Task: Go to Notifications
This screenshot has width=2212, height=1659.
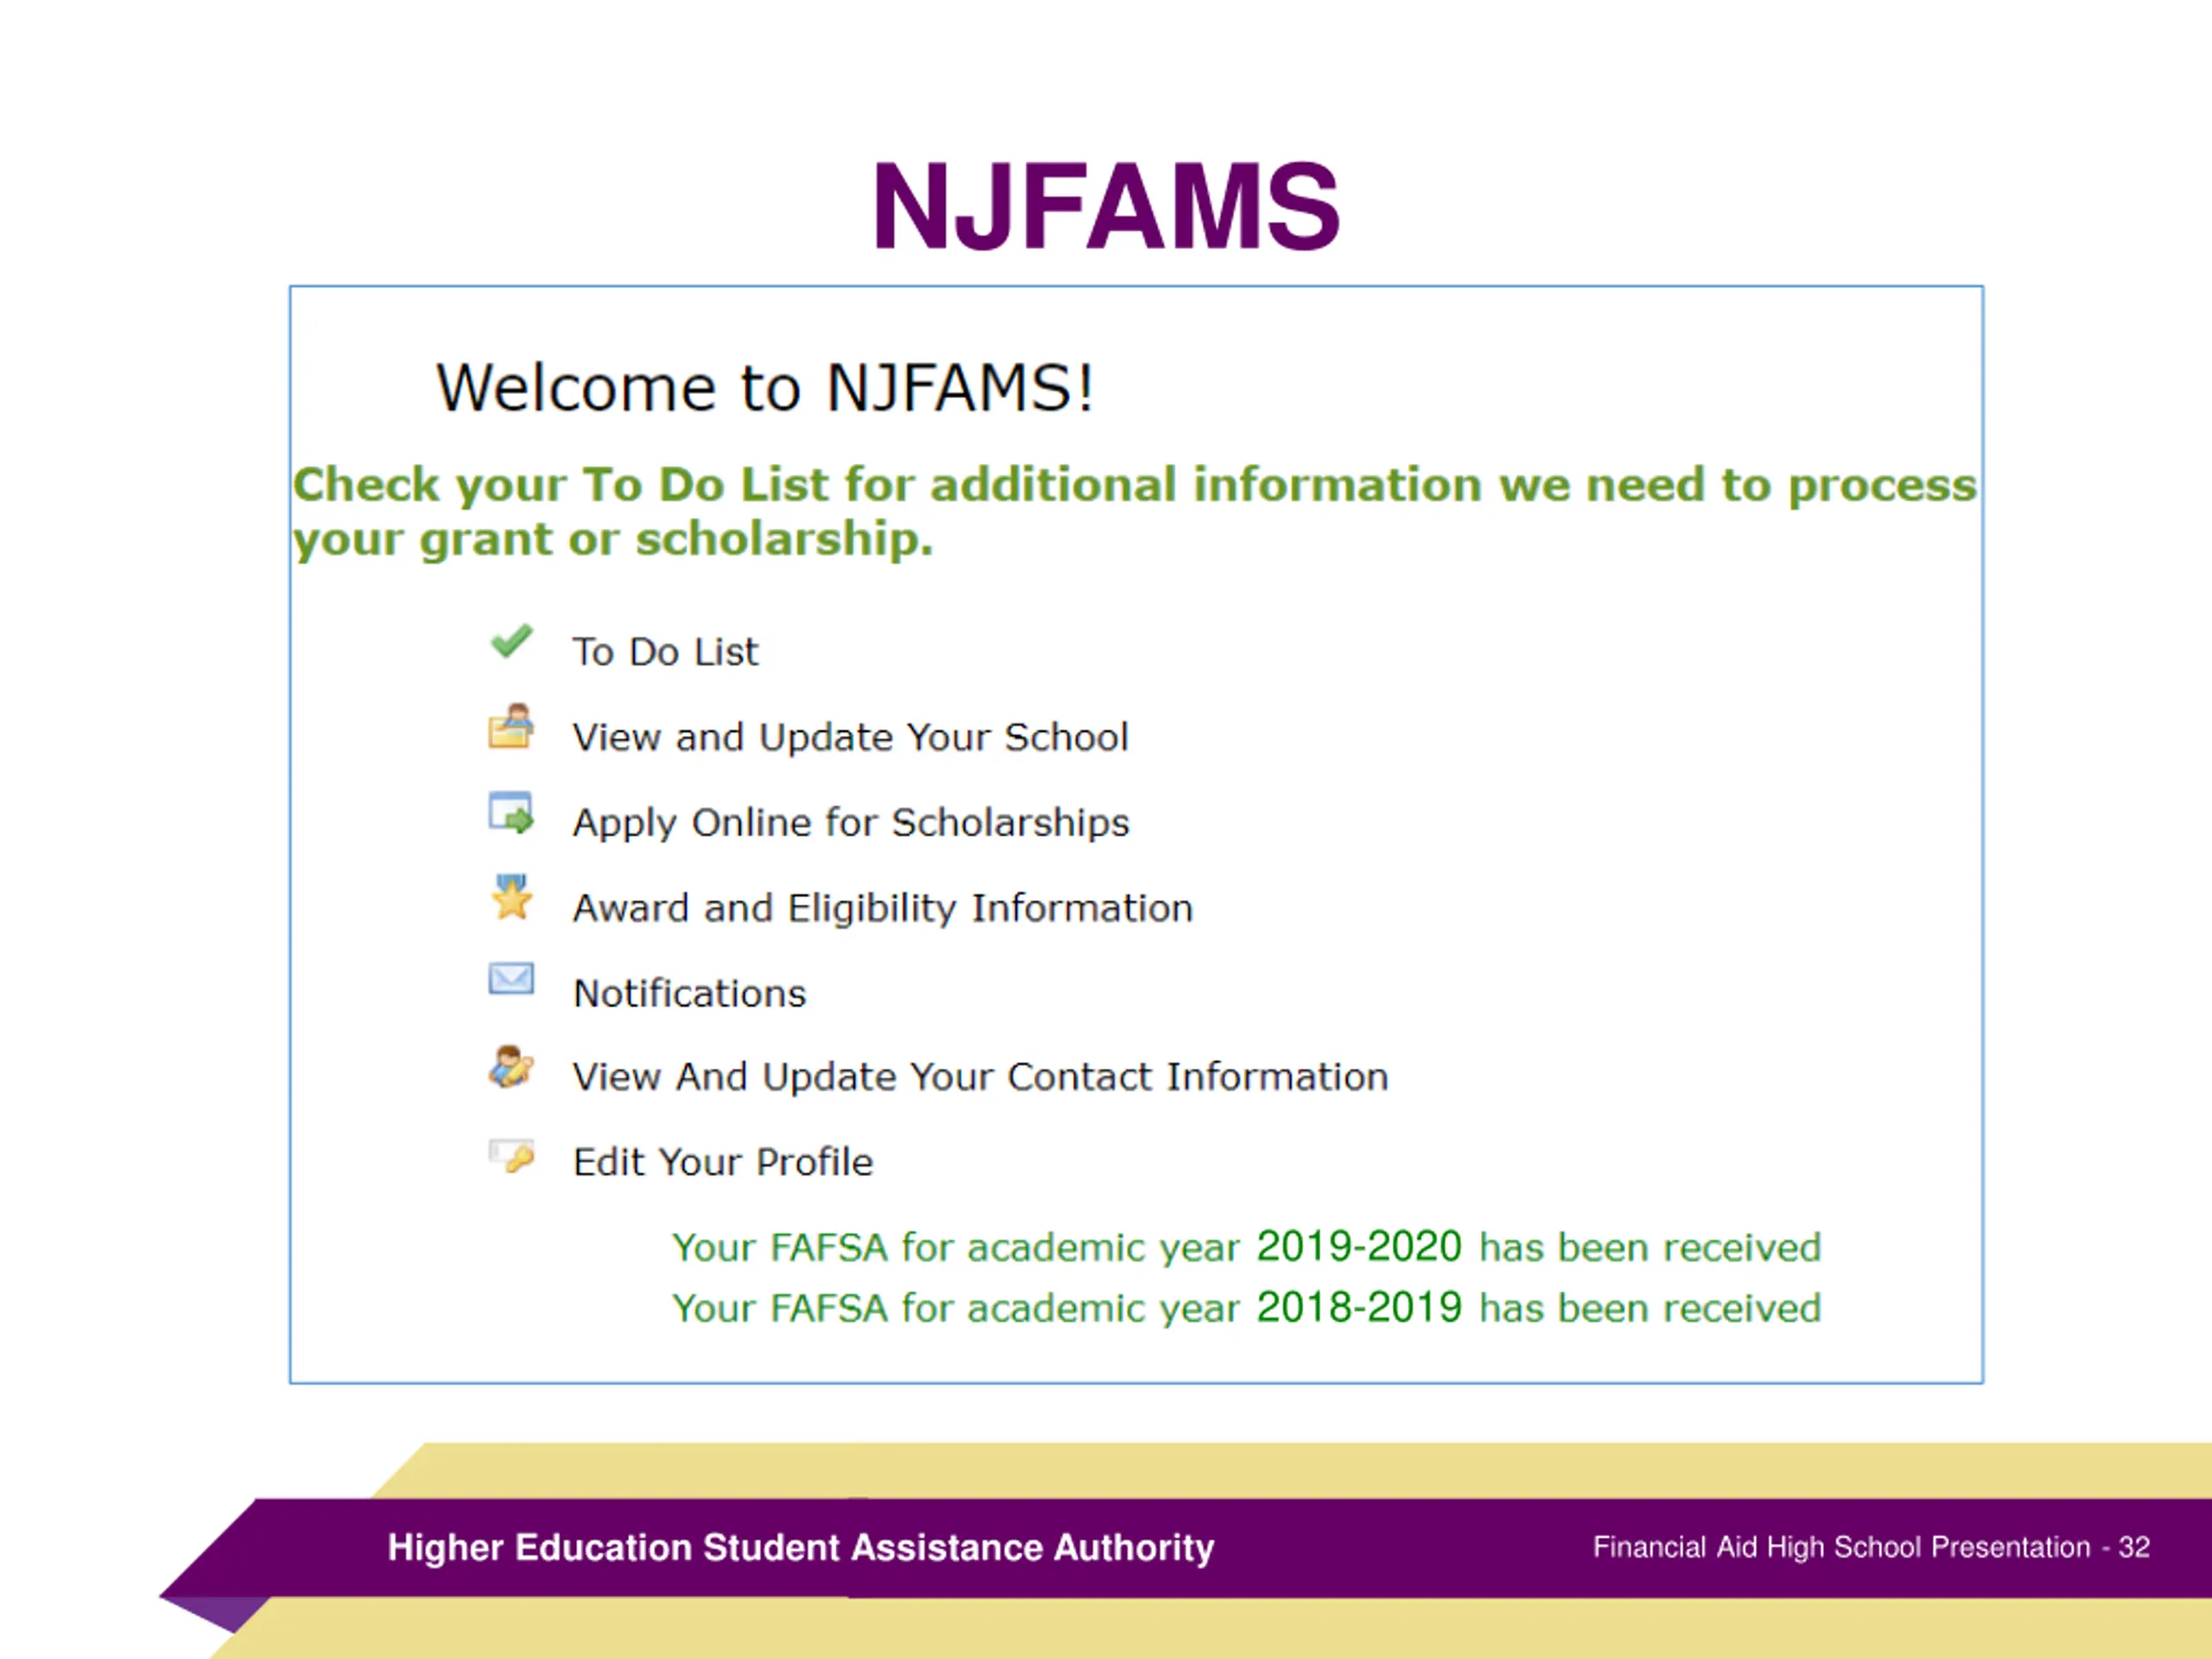Action: coord(690,993)
